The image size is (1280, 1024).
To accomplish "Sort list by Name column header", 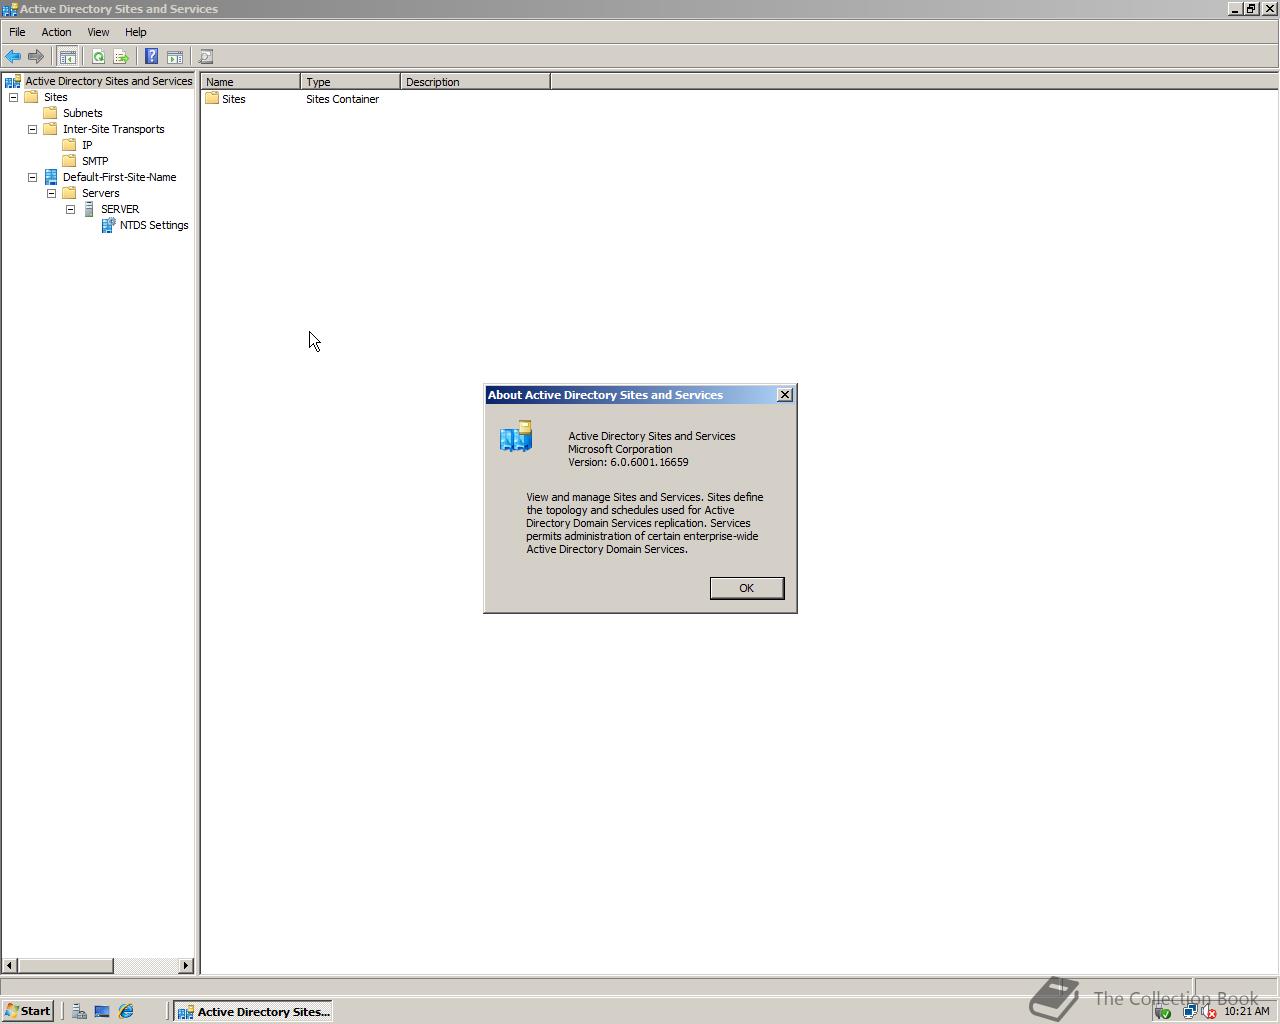I will coord(250,82).
